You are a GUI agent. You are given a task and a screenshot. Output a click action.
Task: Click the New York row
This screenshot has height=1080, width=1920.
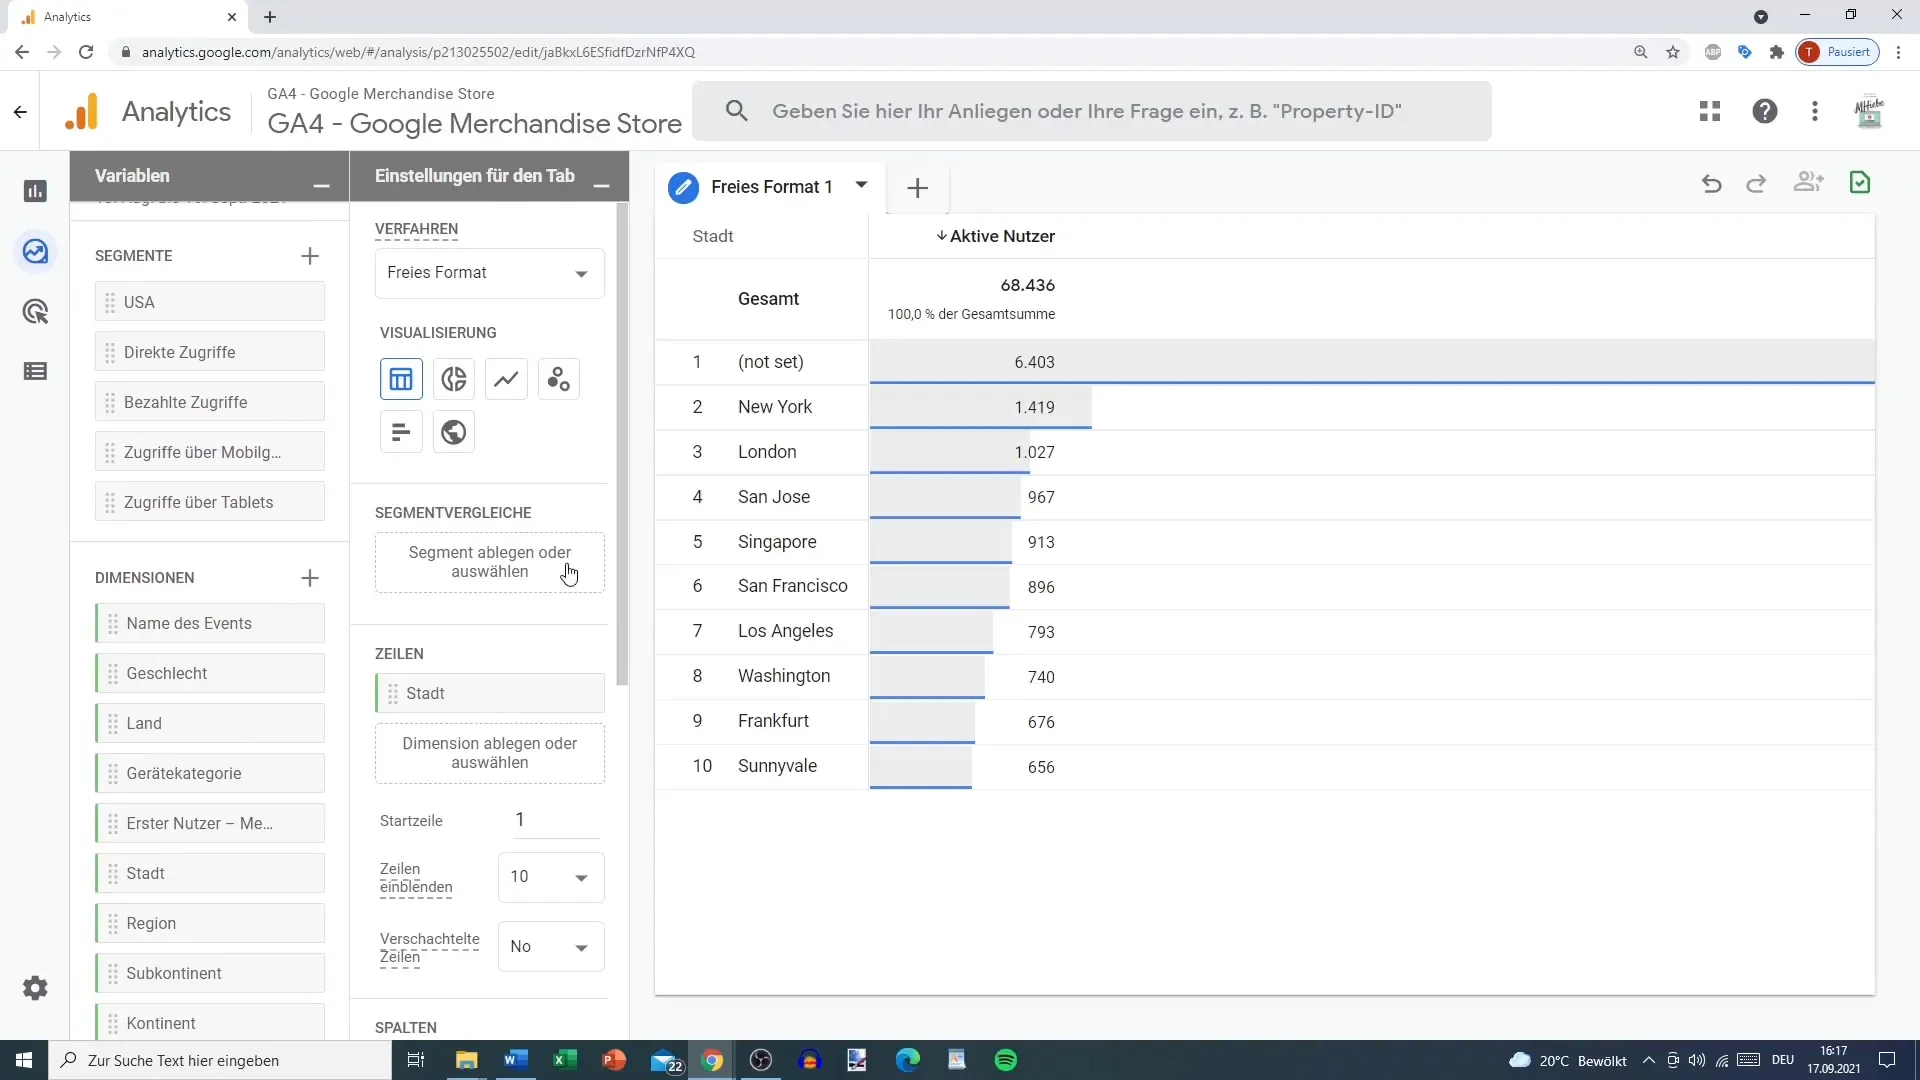point(1265,407)
